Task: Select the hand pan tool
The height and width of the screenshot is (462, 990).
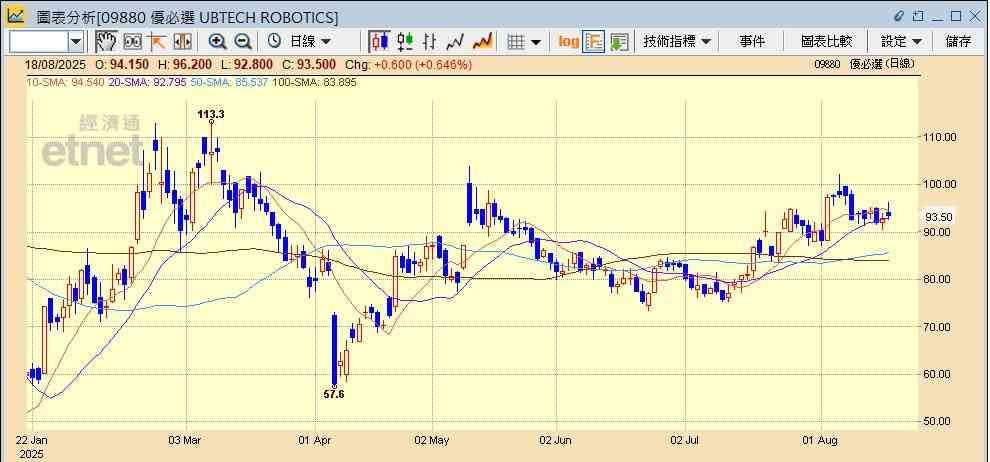Action: pyautogui.click(x=106, y=42)
